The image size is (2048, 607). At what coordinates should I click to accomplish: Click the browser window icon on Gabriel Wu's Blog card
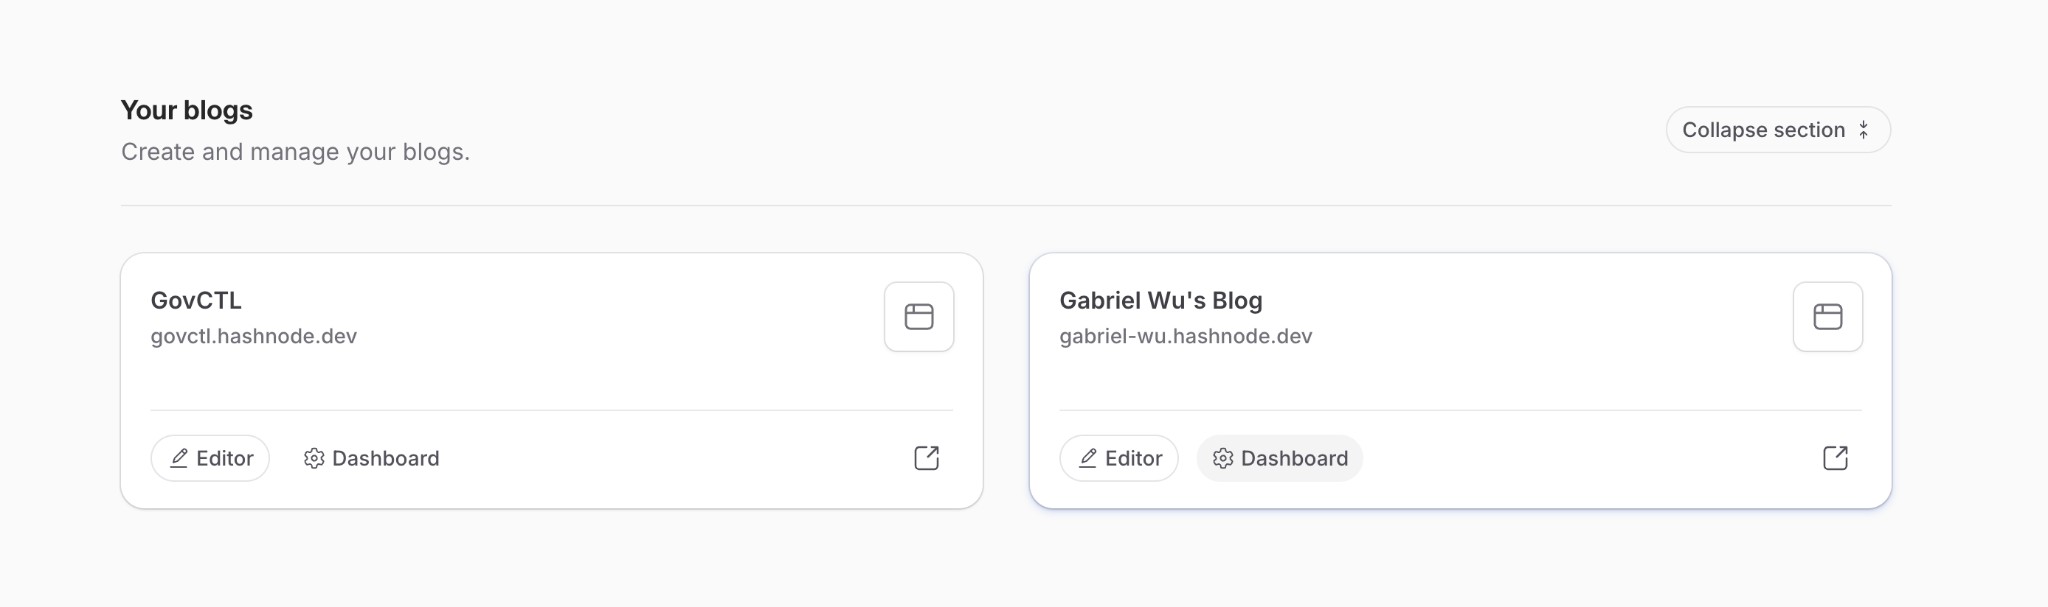(1827, 317)
